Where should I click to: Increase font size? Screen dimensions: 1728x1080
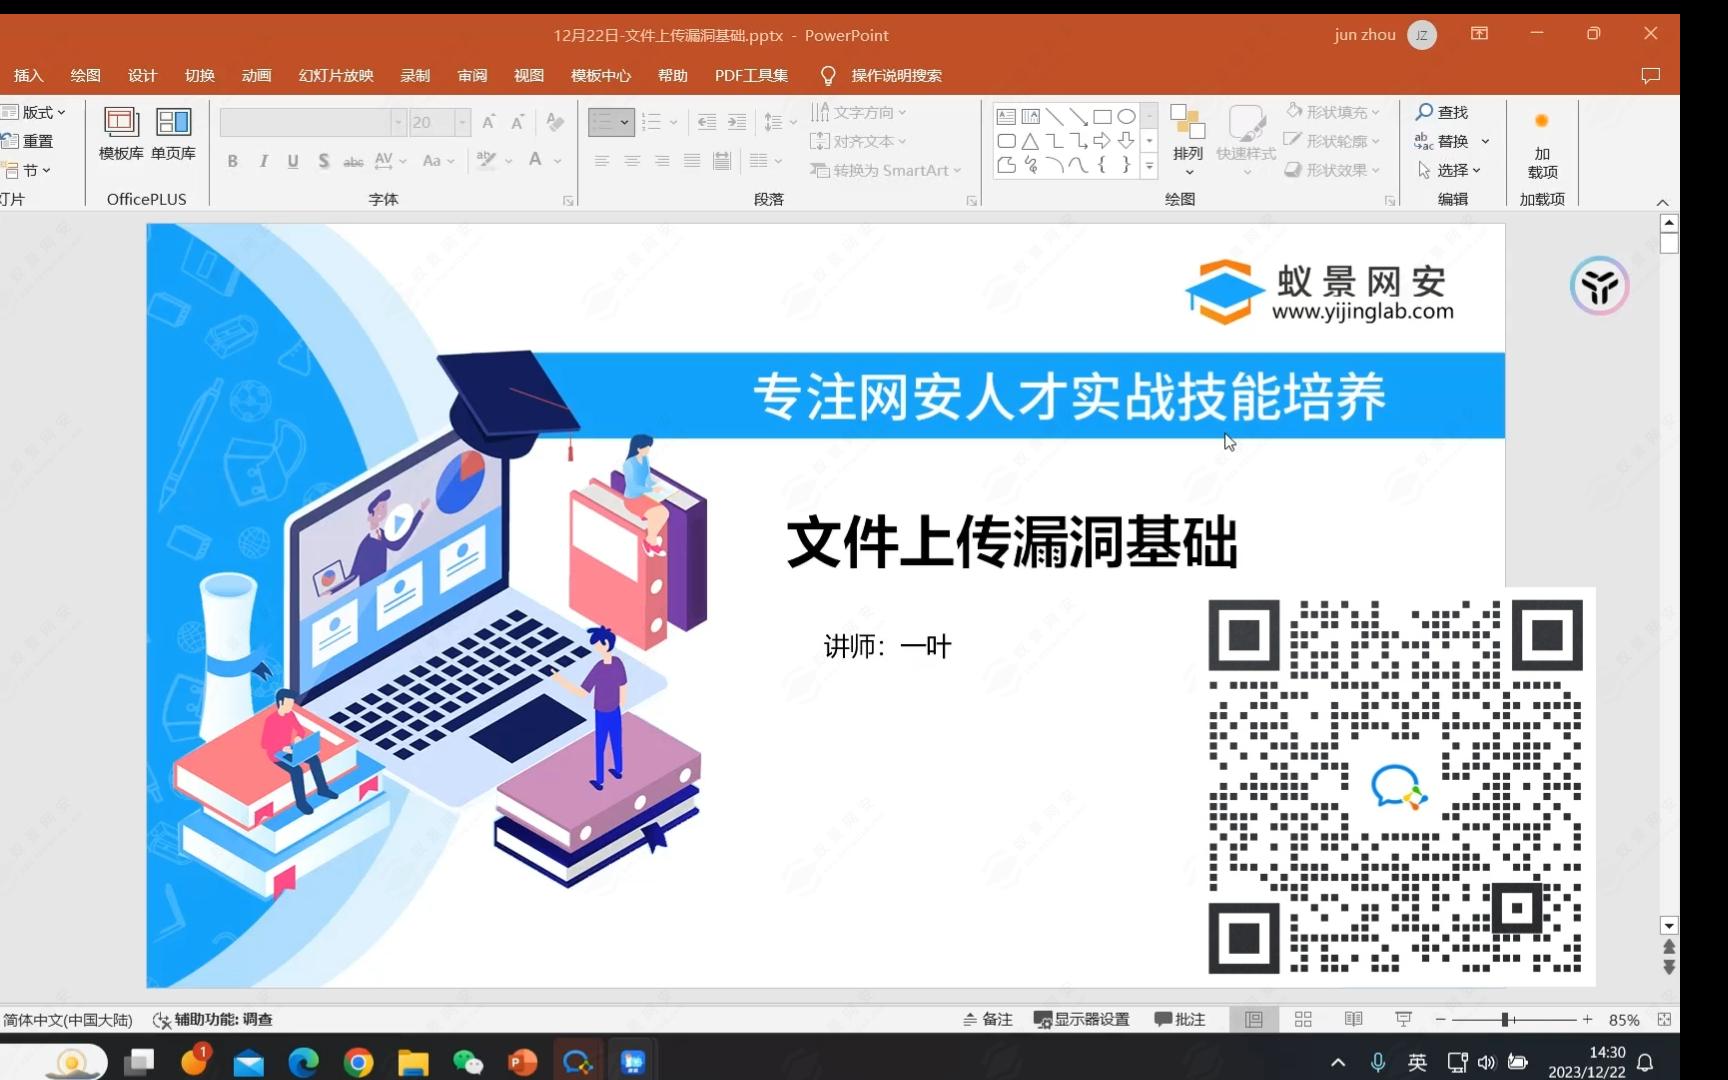[x=488, y=122]
